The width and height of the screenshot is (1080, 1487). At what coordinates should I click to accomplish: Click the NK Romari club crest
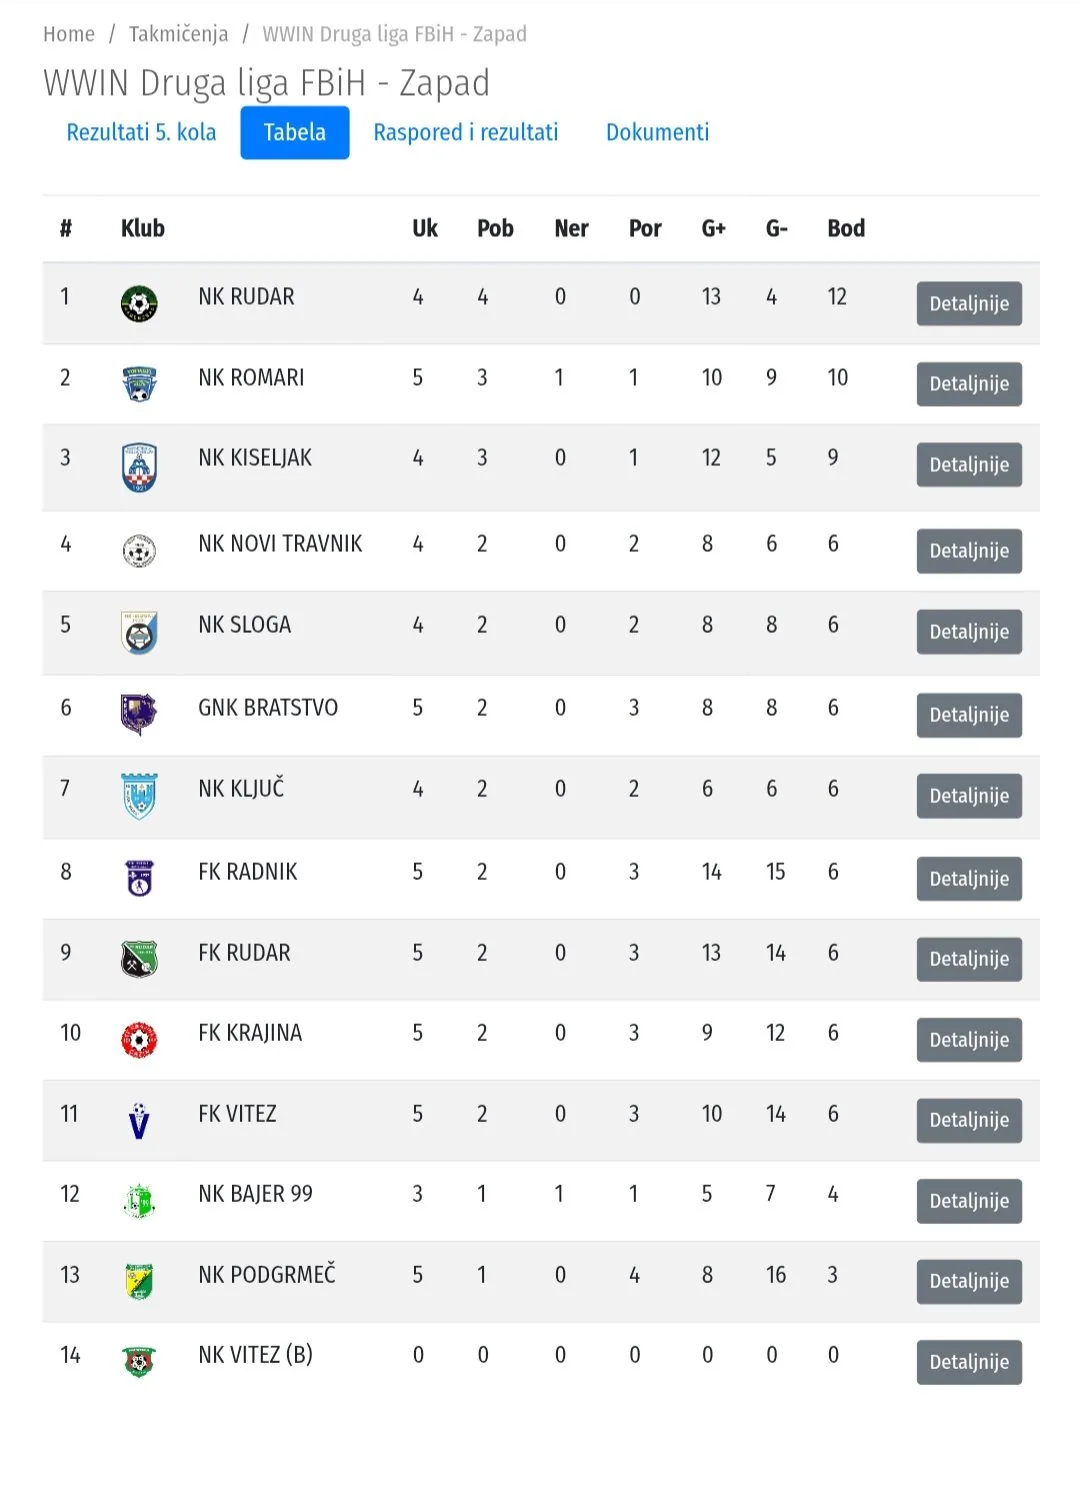(139, 384)
